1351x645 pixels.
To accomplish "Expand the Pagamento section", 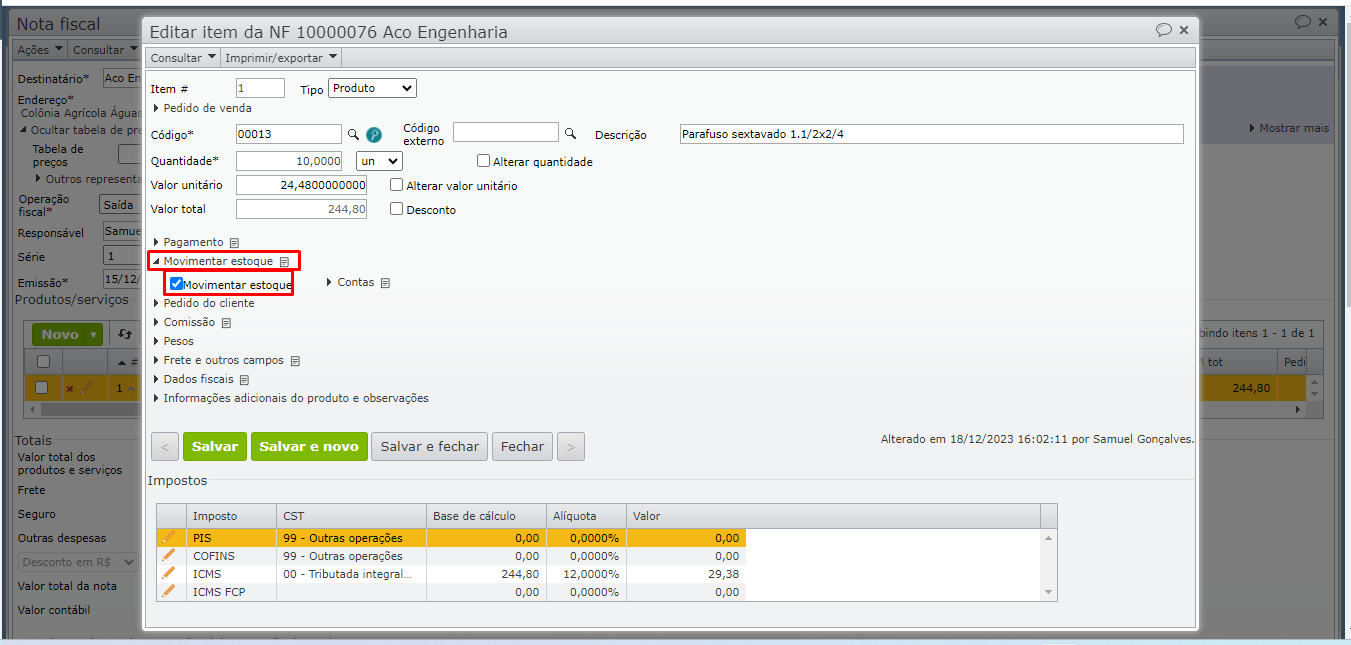I will coord(187,242).
